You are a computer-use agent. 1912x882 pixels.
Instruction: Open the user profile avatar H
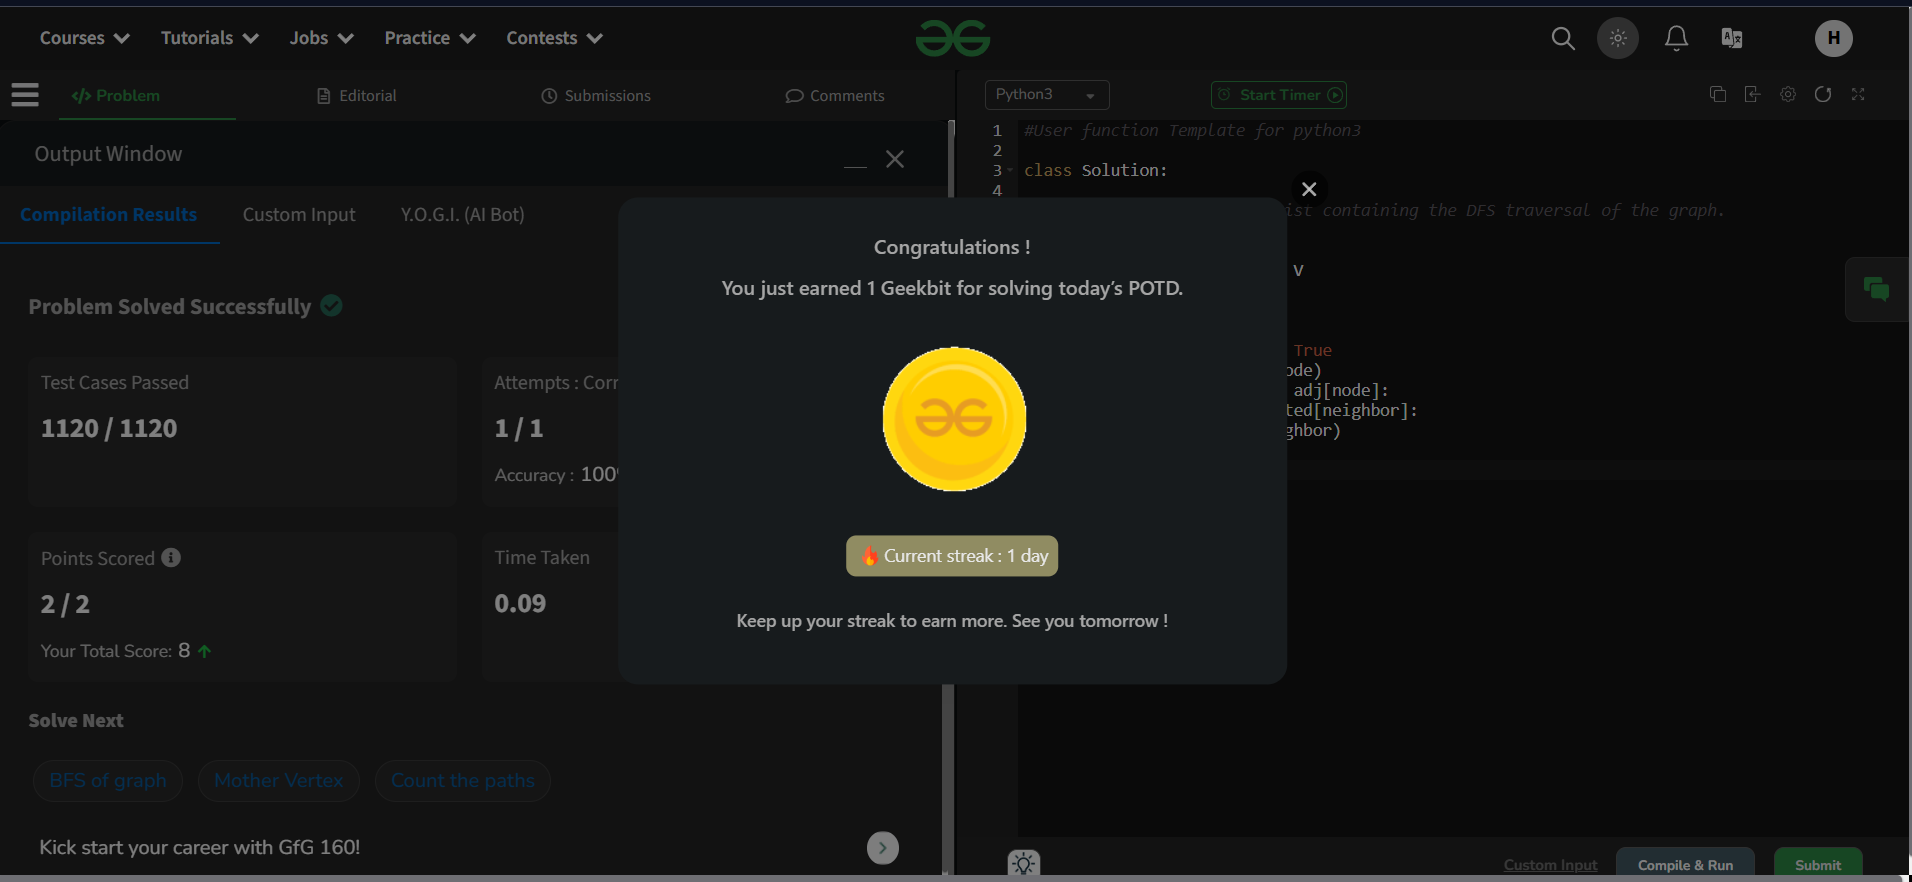pyautogui.click(x=1833, y=38)
